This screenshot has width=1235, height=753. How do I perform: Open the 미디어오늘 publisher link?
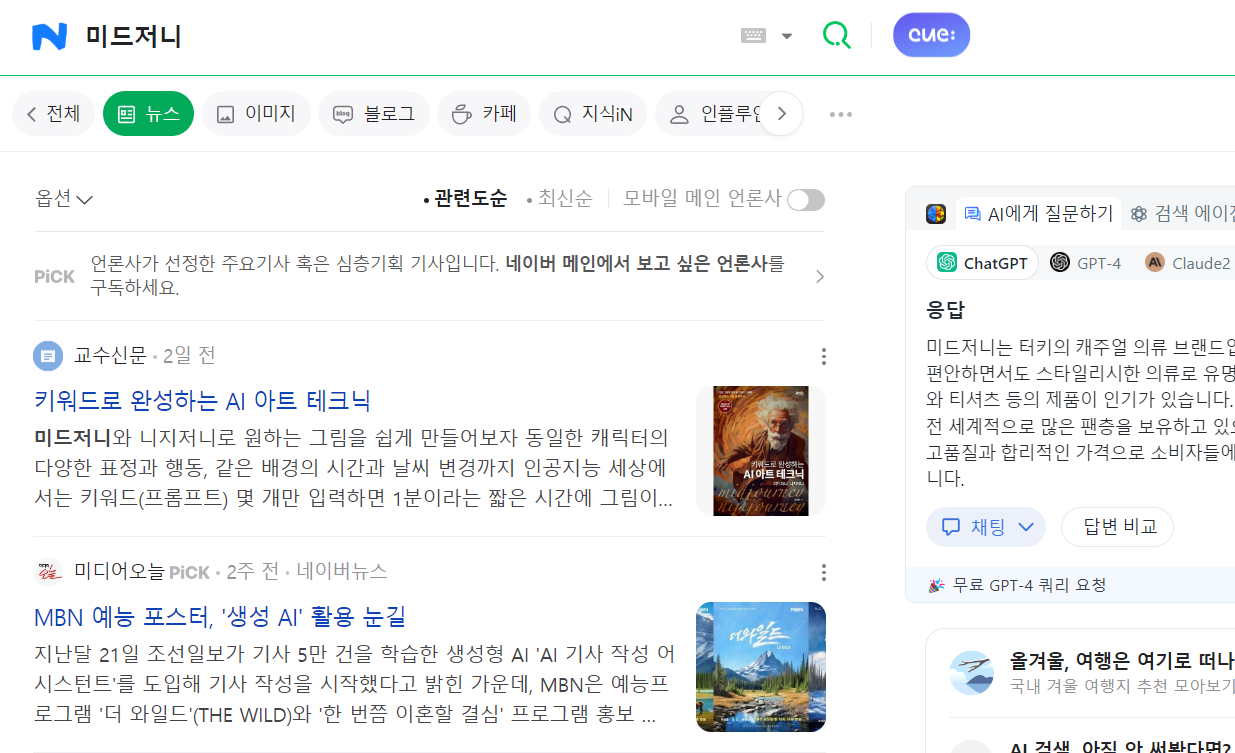119,571
